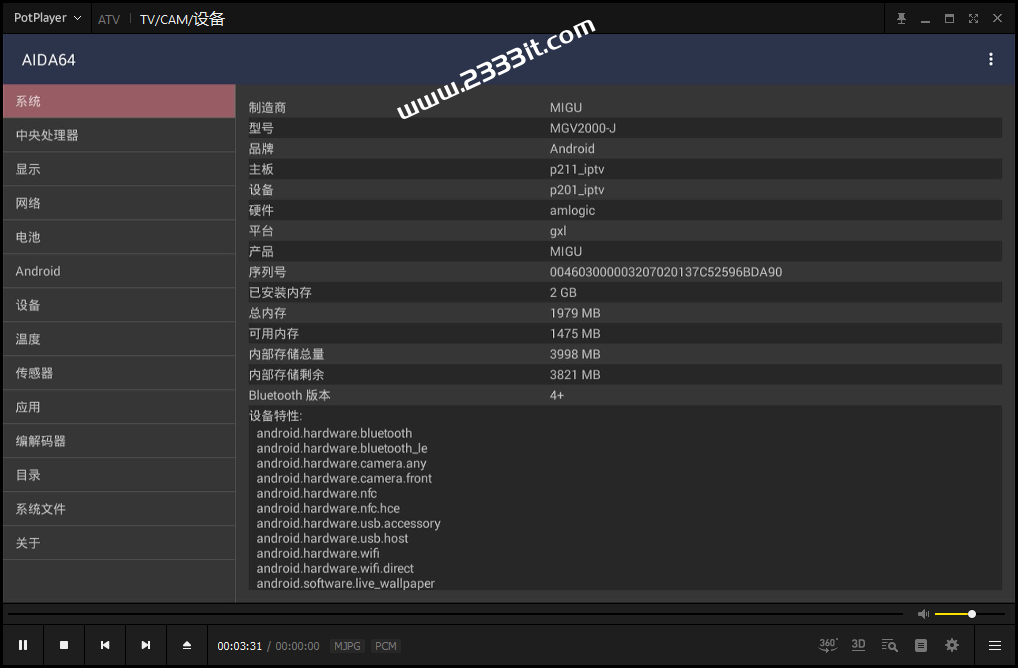Open 显示 in the sidebar

tap(119, 169)
